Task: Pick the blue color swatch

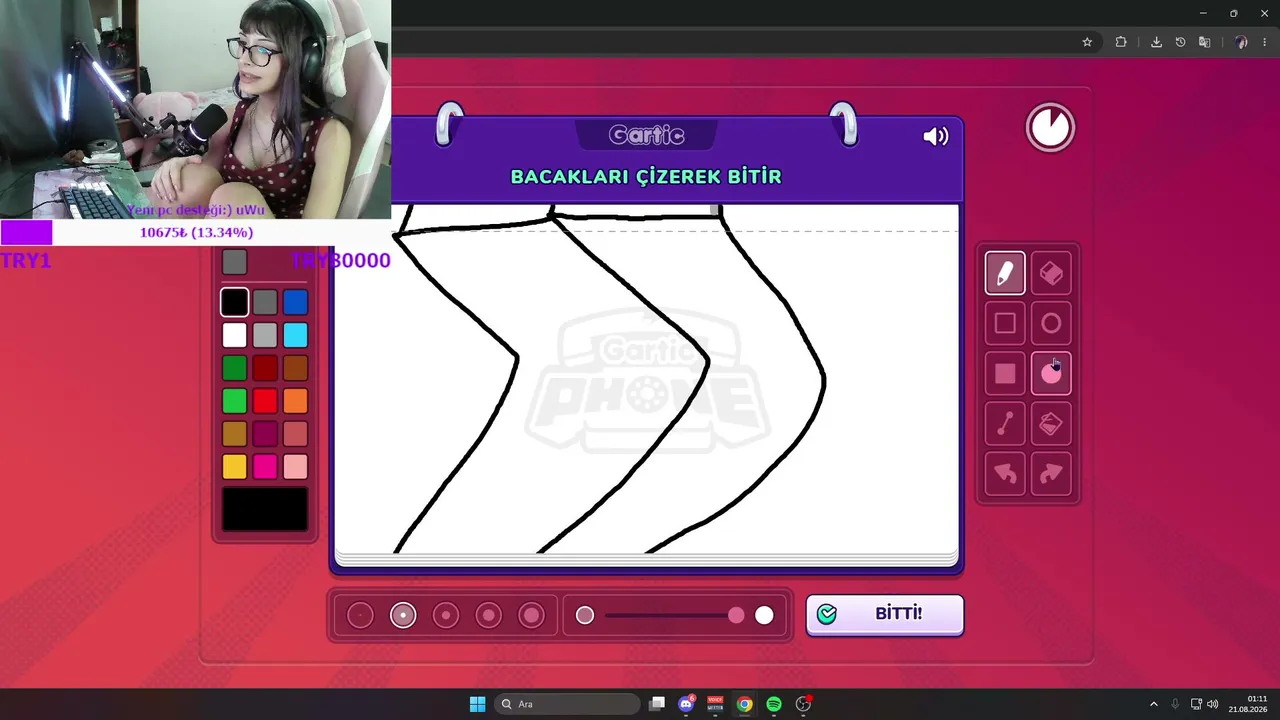Action: point(295,302)
